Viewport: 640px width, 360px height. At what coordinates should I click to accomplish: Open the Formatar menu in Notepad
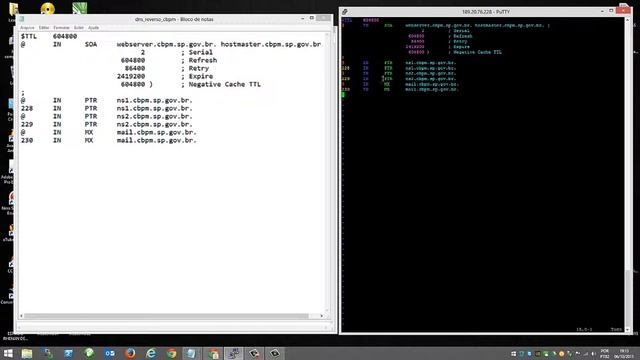[61, 28]
